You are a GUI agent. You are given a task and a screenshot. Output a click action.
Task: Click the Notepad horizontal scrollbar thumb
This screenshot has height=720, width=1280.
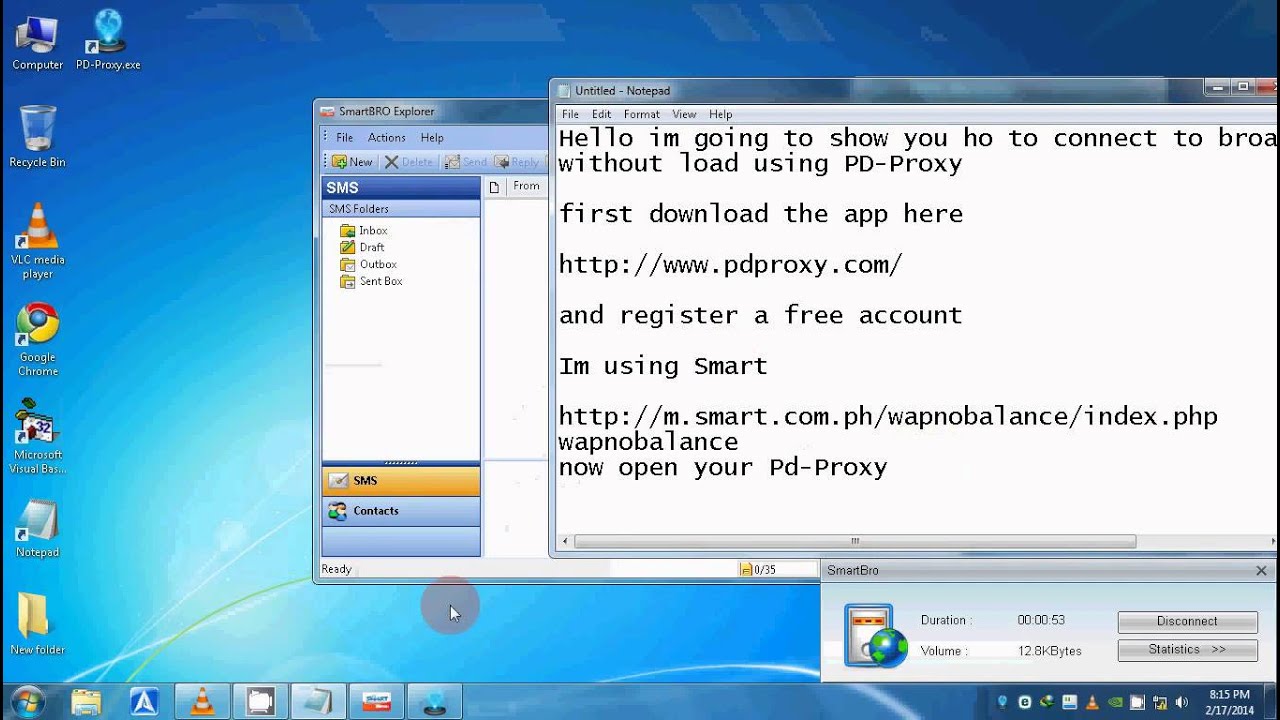point(855,541)
